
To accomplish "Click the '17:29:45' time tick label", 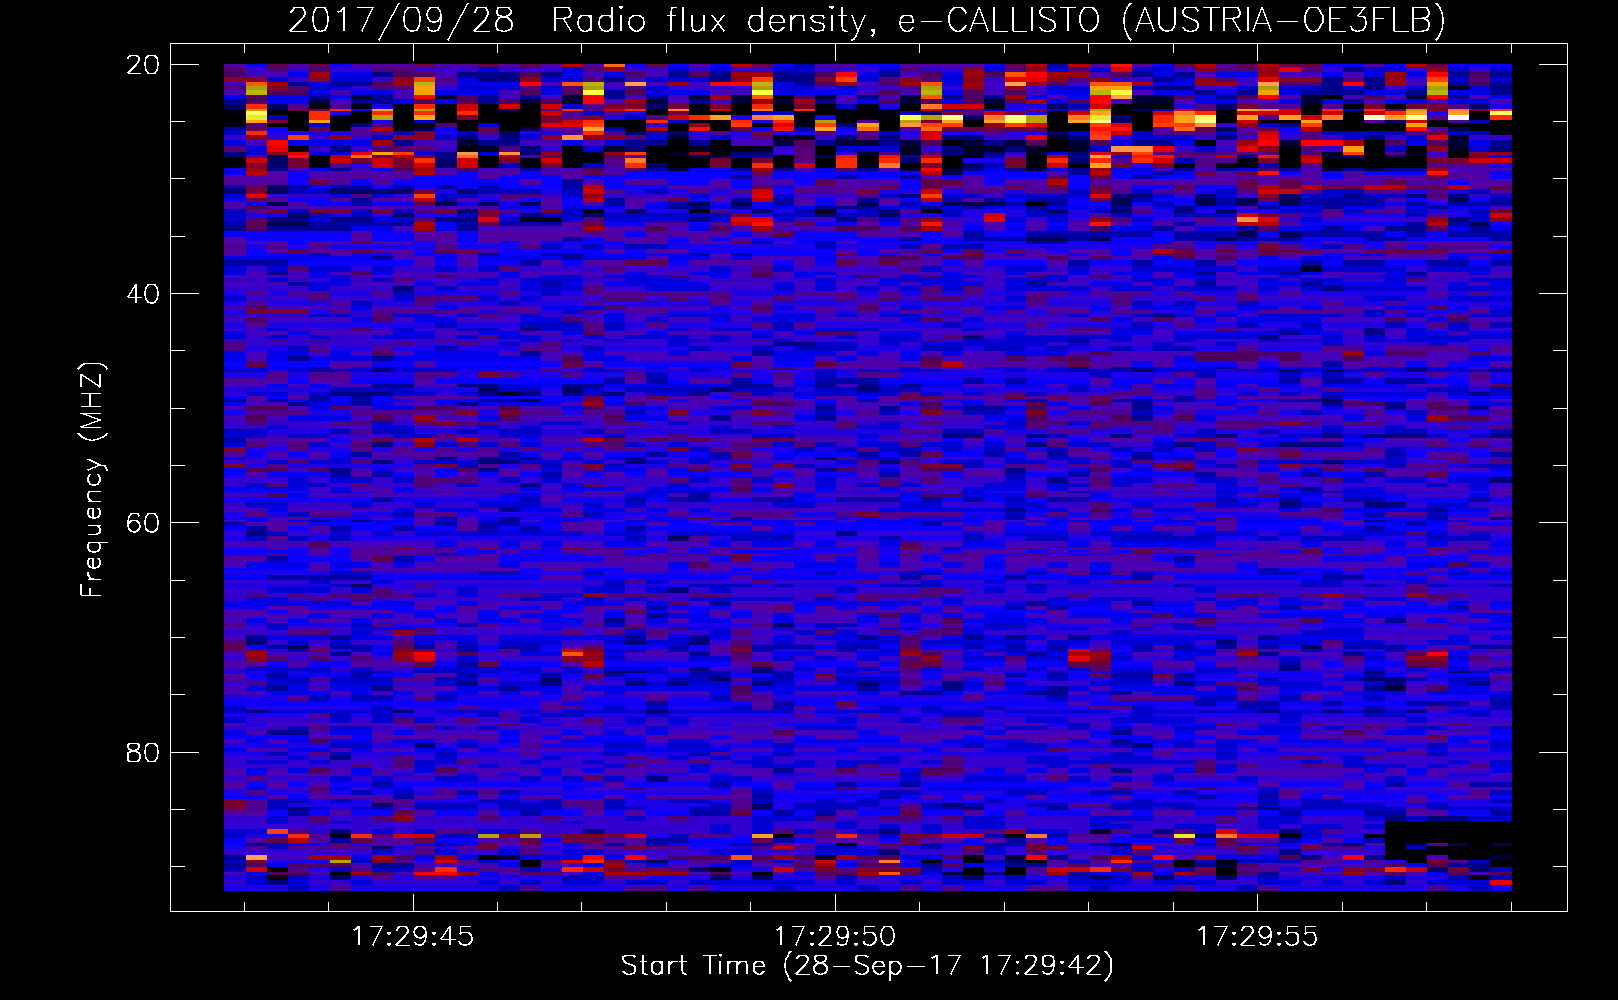I will [x=412, y=937].
